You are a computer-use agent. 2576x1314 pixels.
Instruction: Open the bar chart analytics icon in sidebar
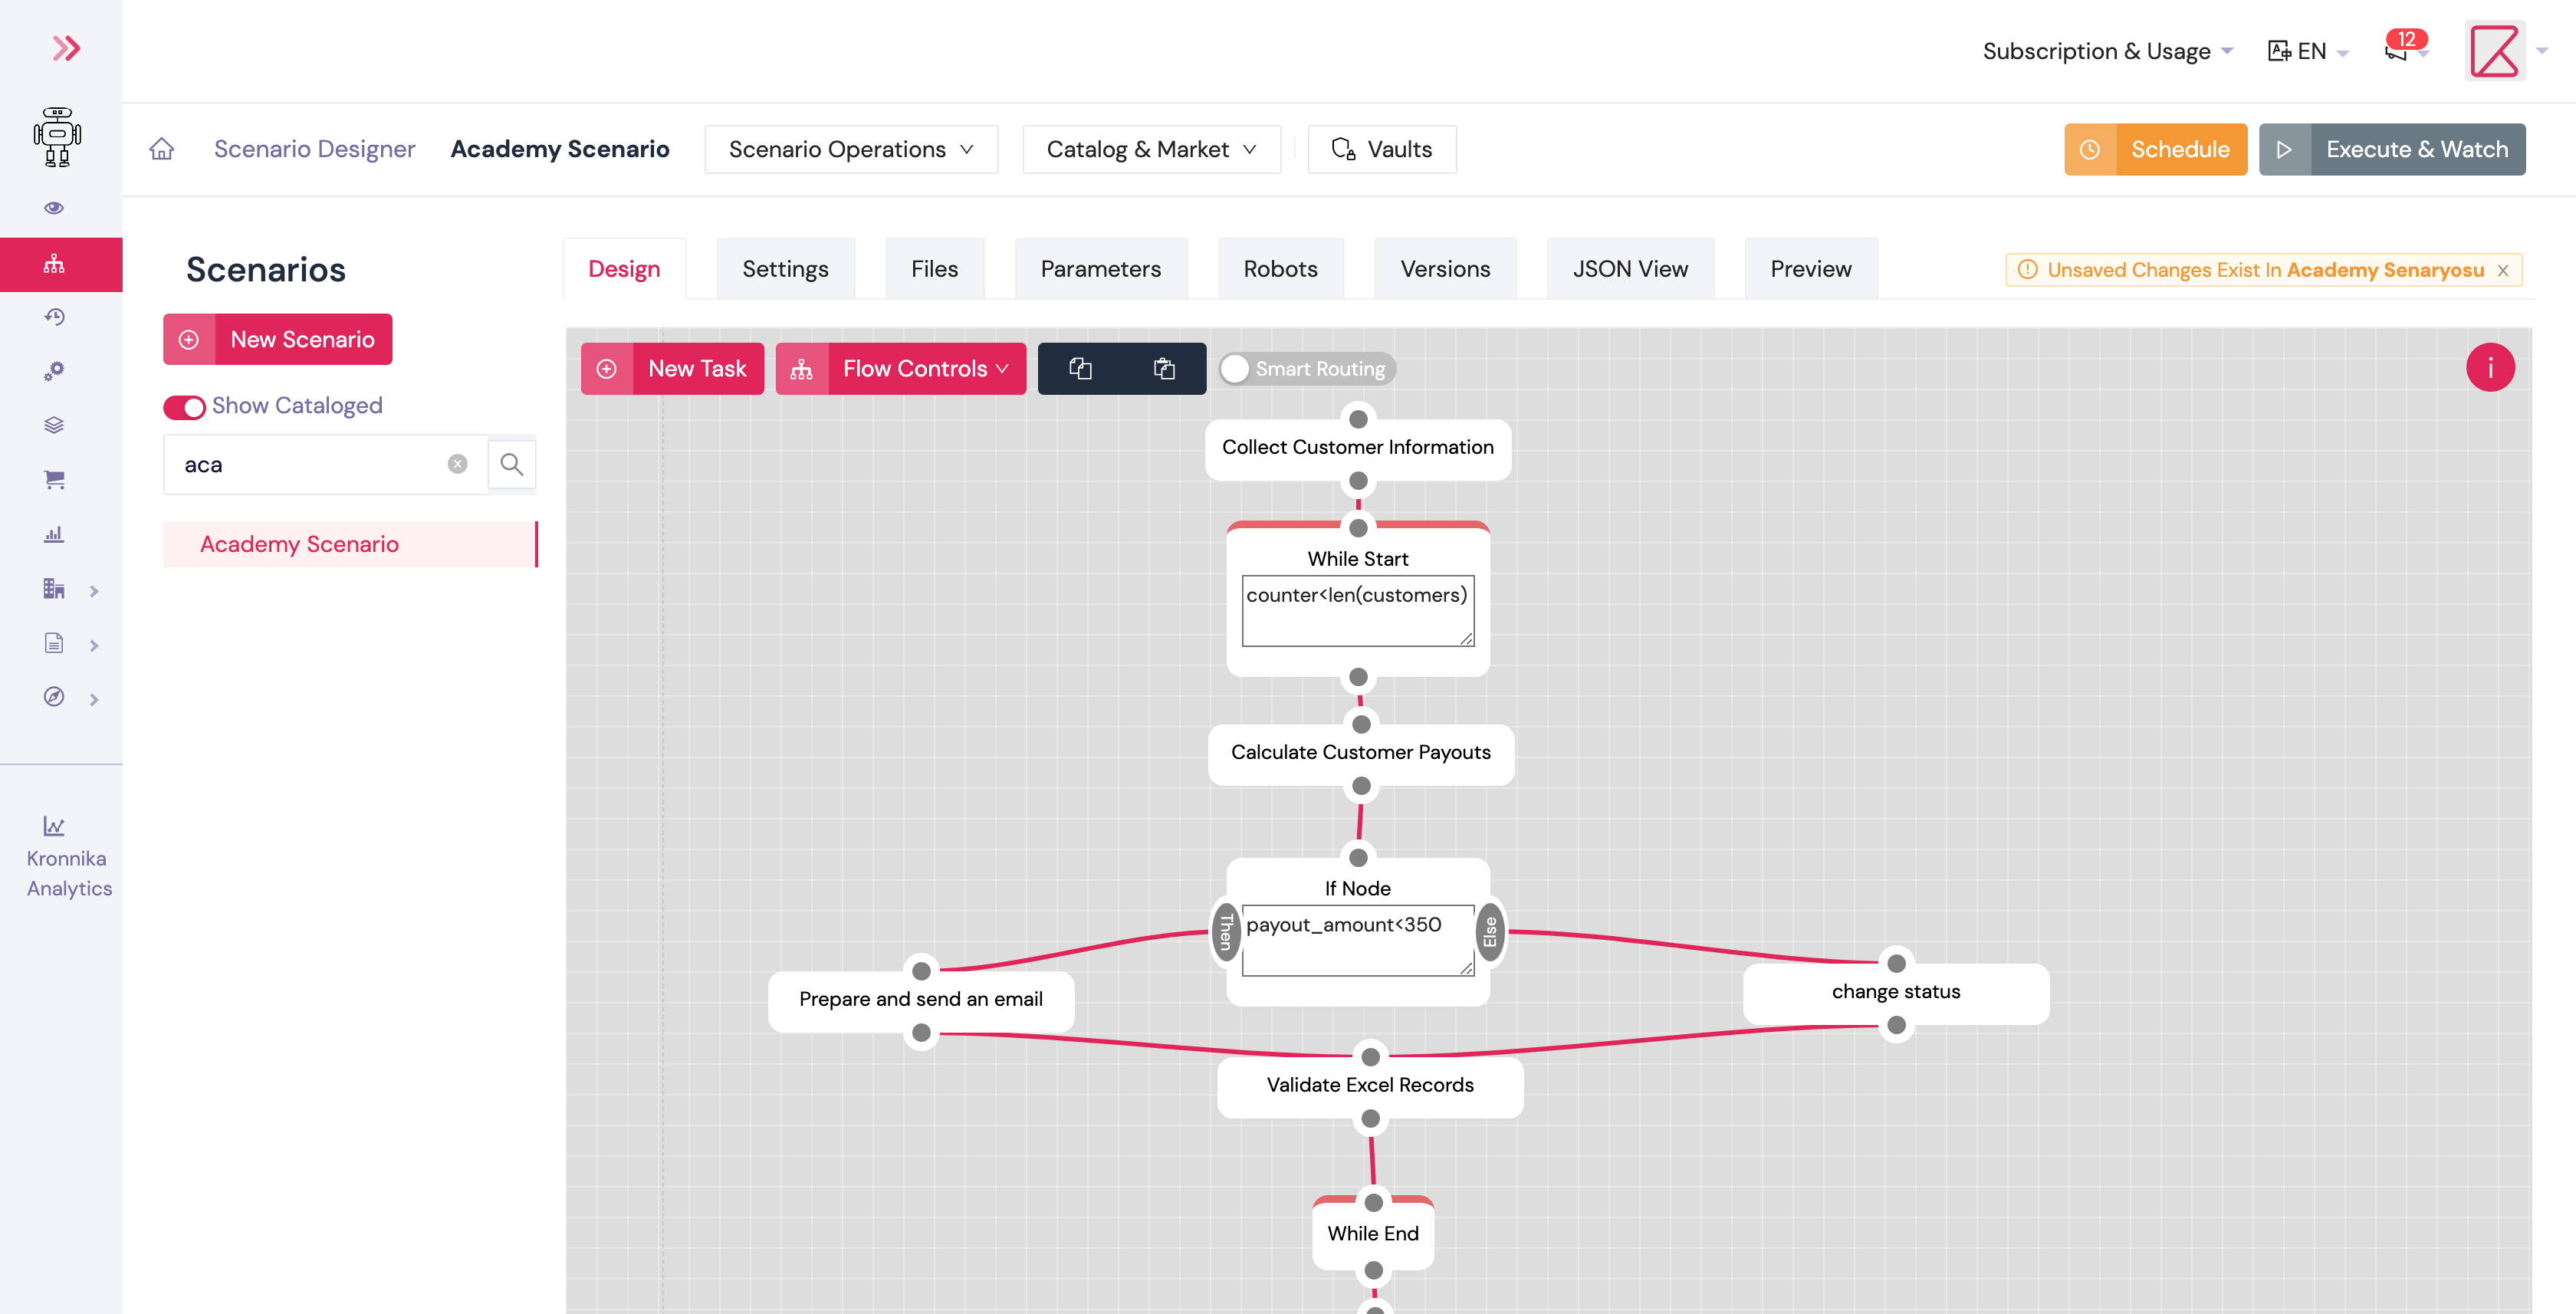pos(54,534)
